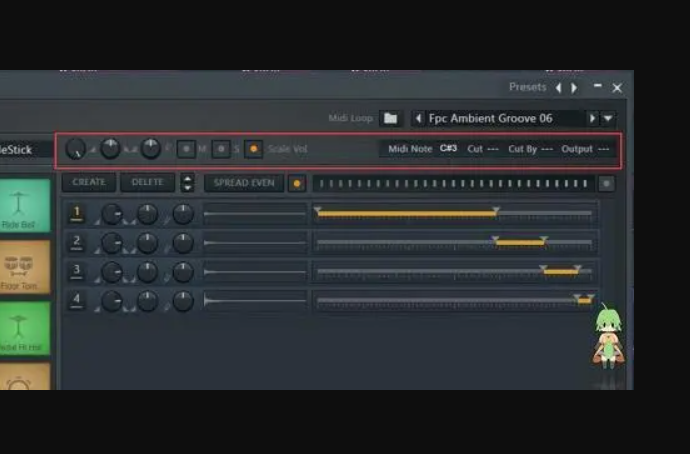Click layer 2 waveform display
The height and width of the screenshot is (454, 690).
pos(255,243)
